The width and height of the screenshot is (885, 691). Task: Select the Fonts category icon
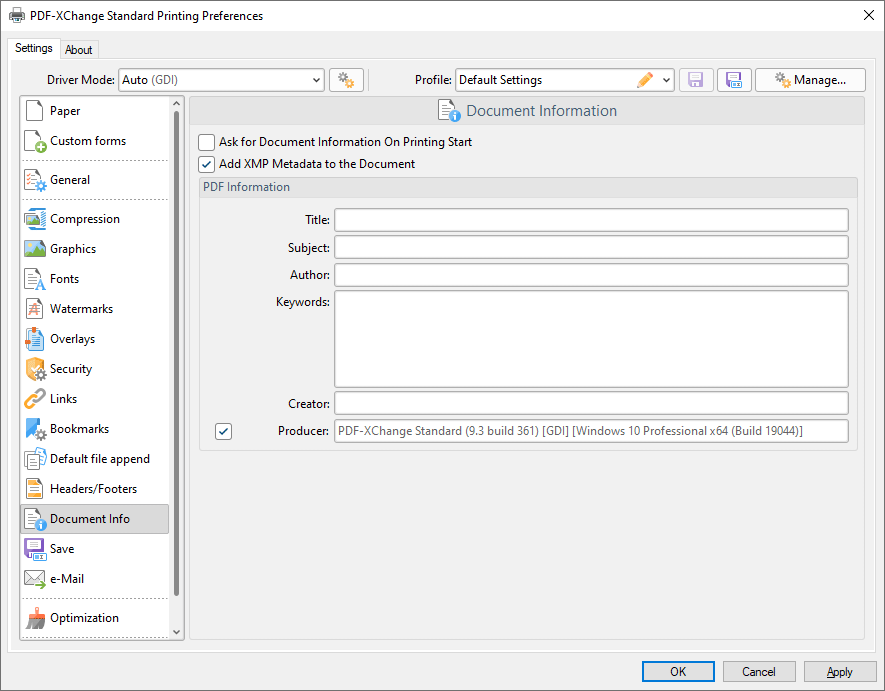(35, 279)
